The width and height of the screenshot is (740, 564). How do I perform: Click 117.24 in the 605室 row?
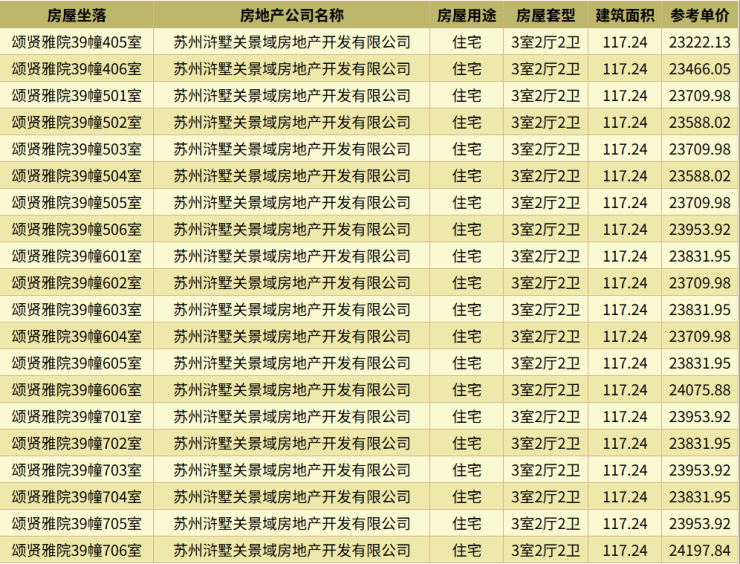tap(625, 363)
